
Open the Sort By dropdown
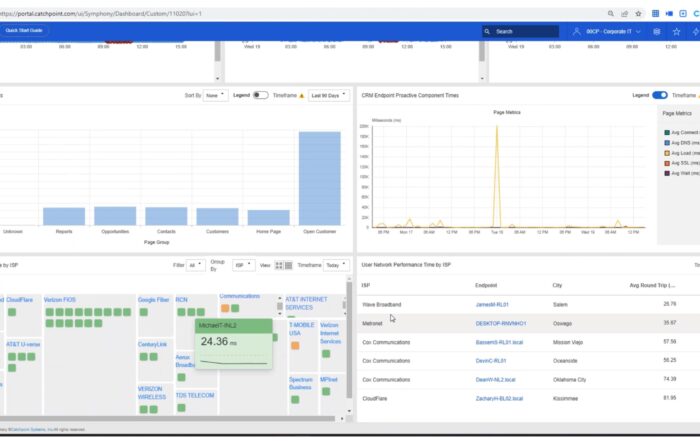coord(215,96)
